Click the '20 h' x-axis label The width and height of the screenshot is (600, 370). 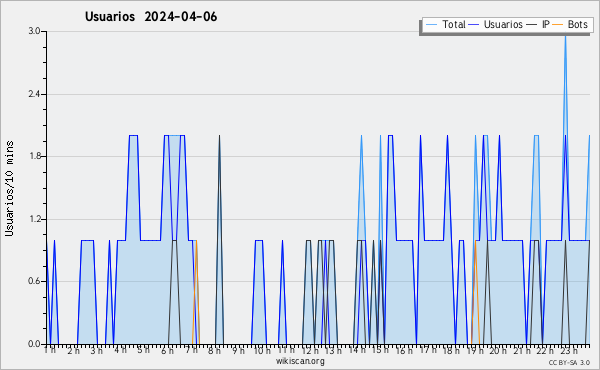pos(498,350)
